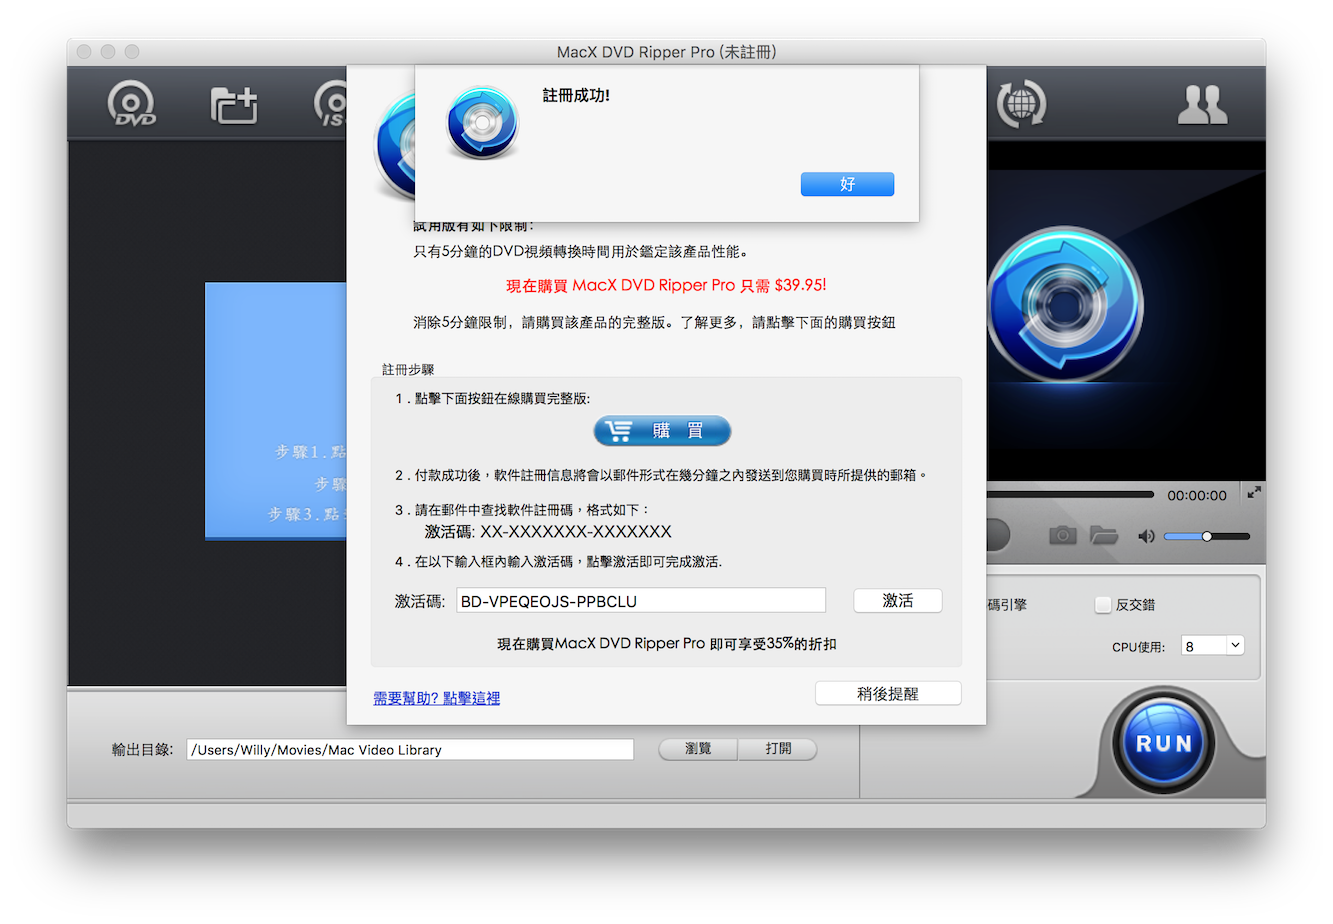Screen dimensions: 1333x924
Task: Click the 購買 shopping cart button
Action: (662, 431)
